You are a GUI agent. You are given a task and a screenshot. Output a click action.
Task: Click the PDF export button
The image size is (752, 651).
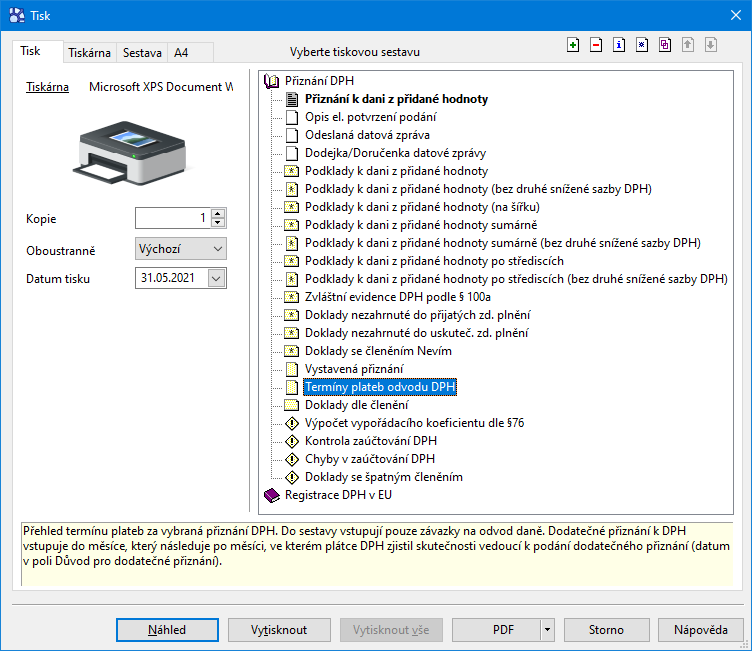click(x=496, y=630)
